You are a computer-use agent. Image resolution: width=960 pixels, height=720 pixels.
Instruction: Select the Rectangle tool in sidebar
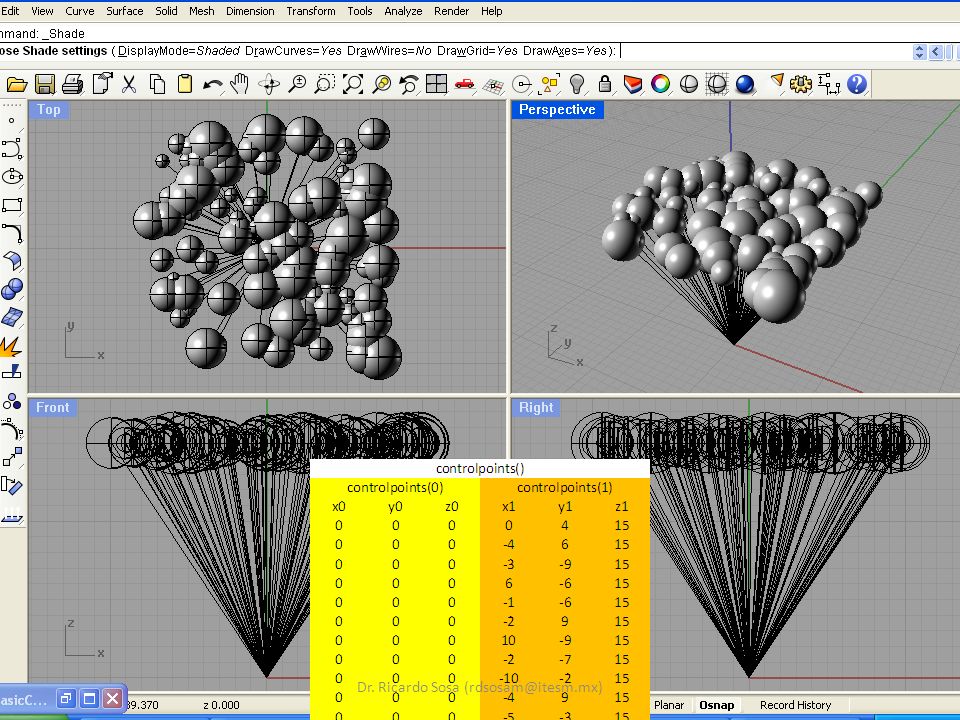[x=12, y=205]
